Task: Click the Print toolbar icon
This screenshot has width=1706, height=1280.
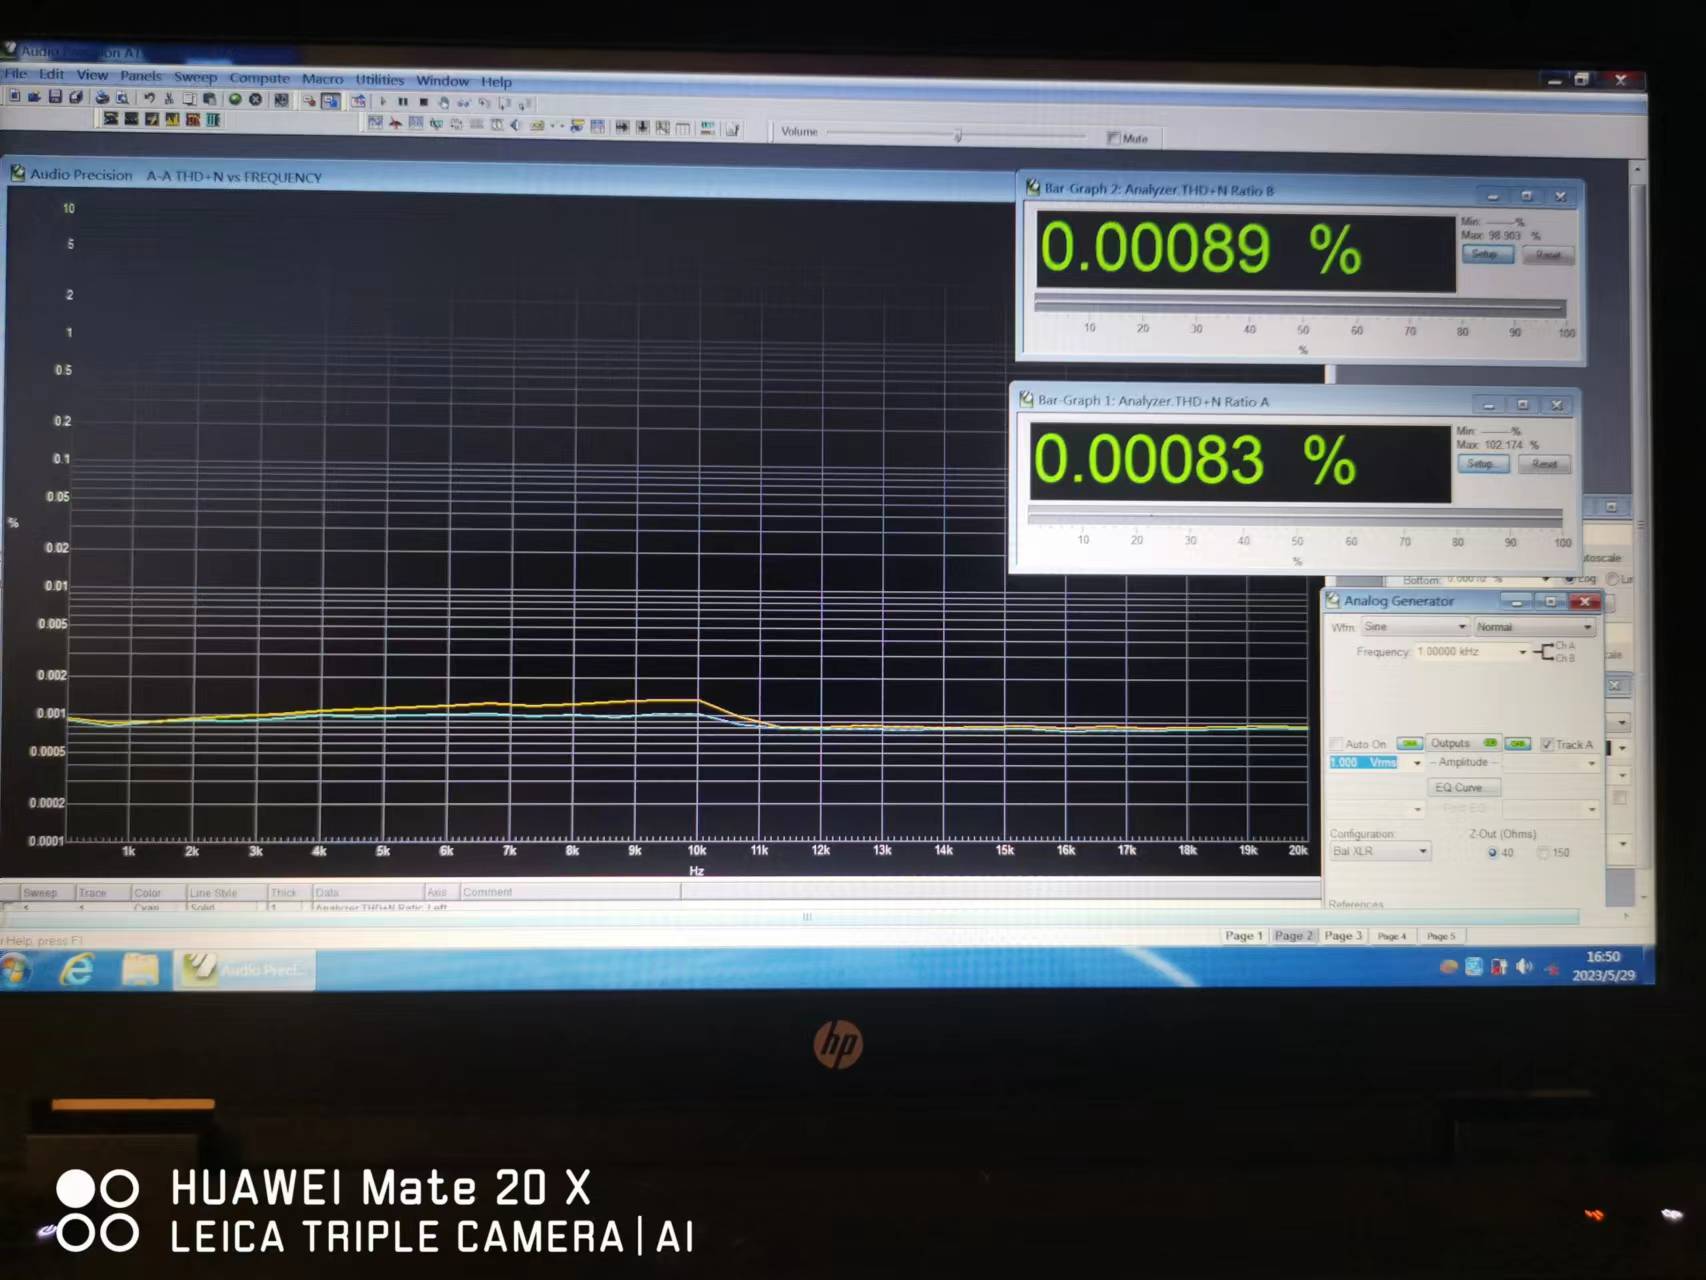Action: [102, 97]
